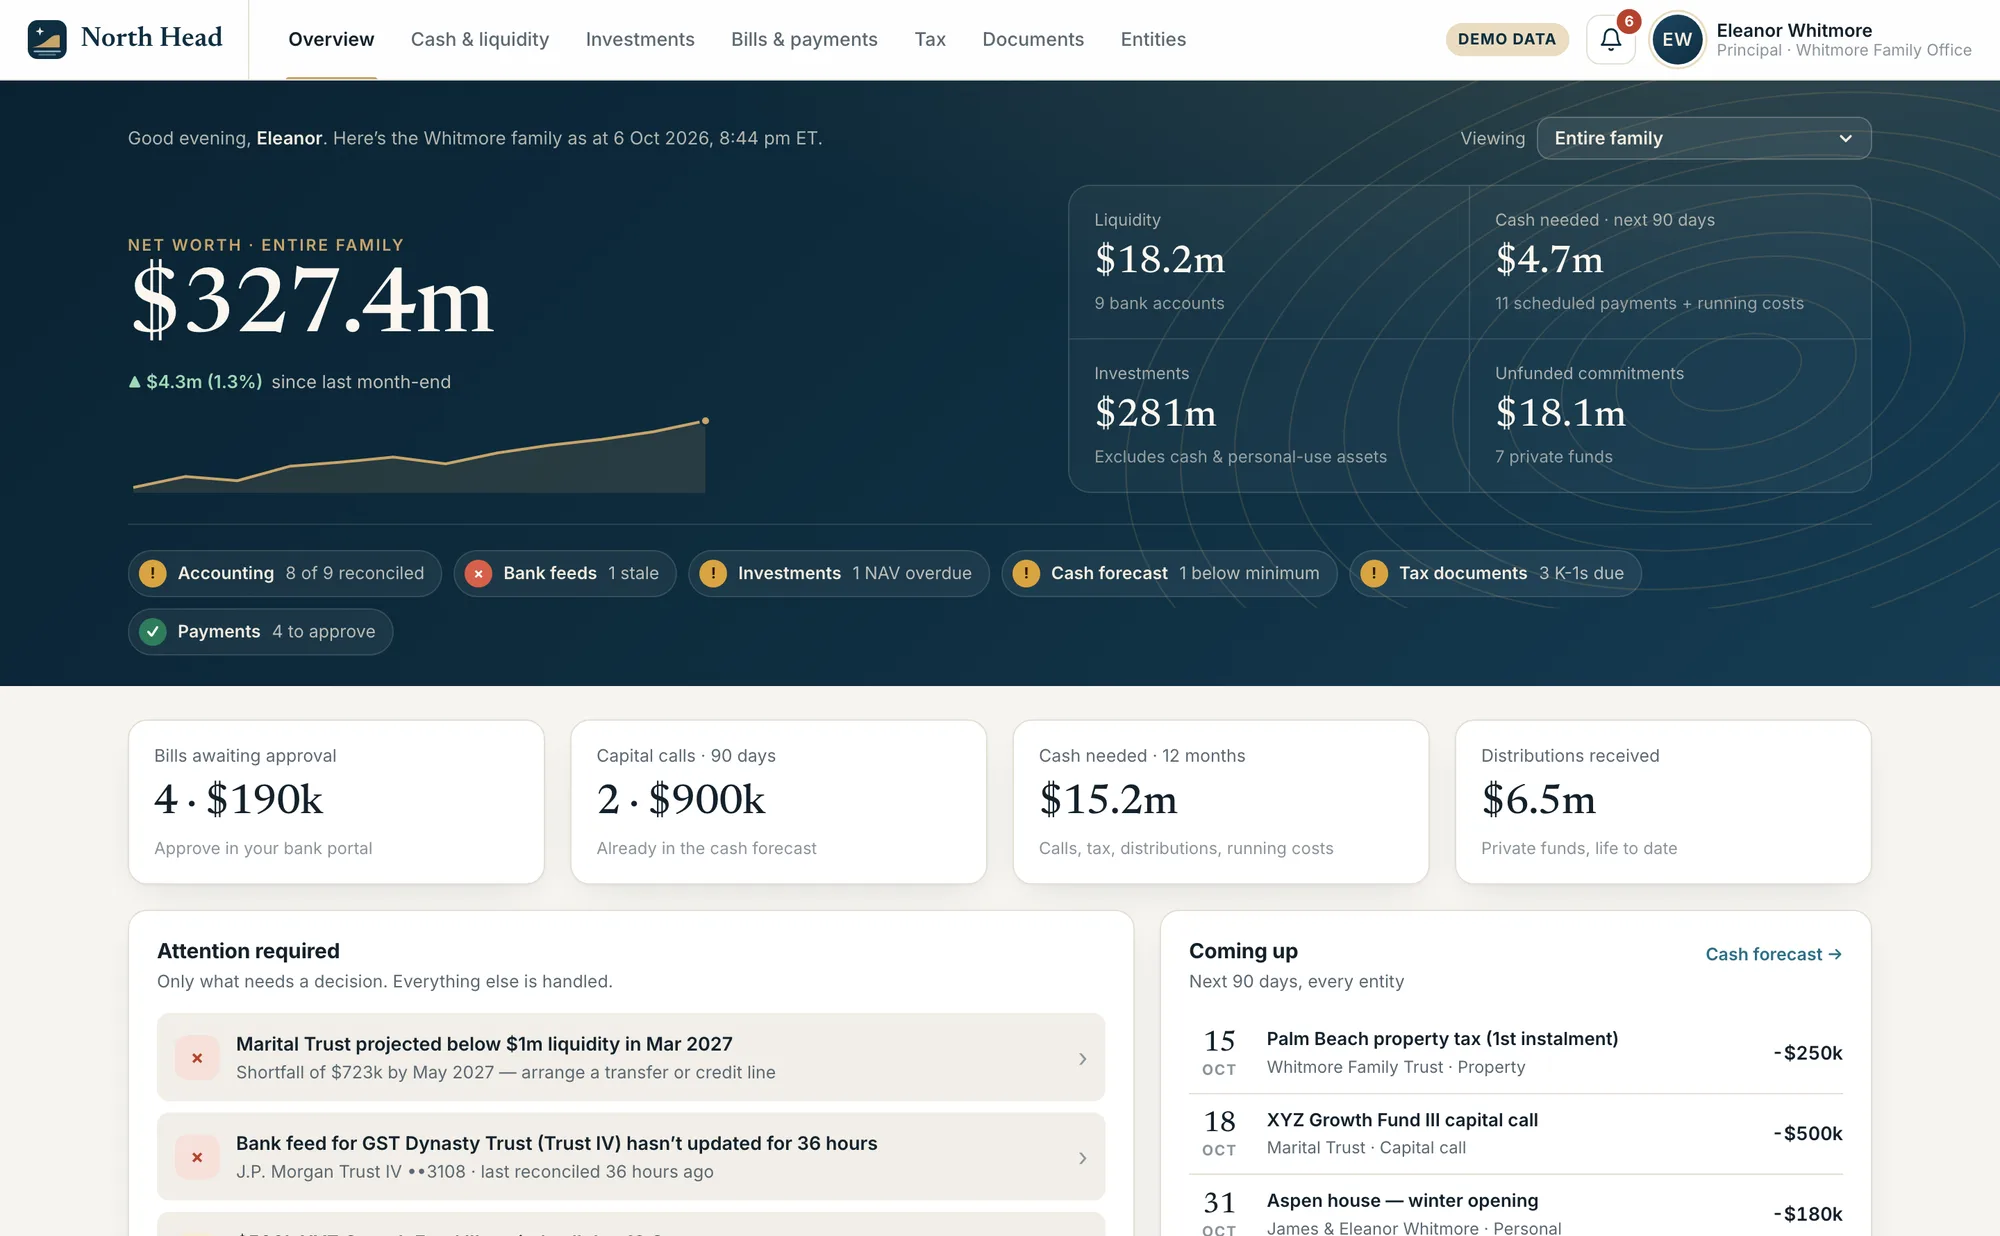Click the Payments green check icon
2000x1236 pixels.
152,631
